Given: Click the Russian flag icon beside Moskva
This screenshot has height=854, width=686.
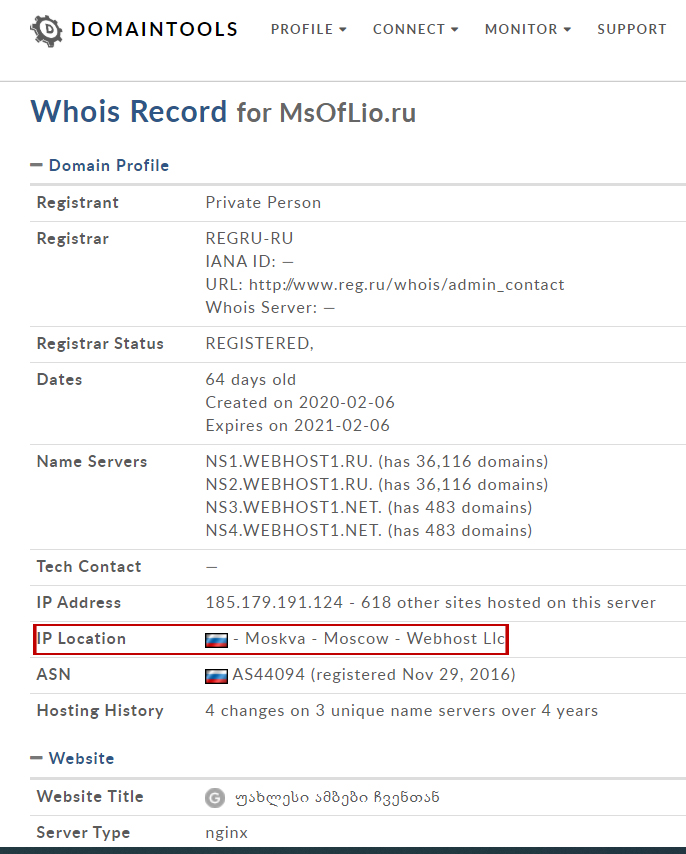Looking at the screenshot, I should coord(216,639).
